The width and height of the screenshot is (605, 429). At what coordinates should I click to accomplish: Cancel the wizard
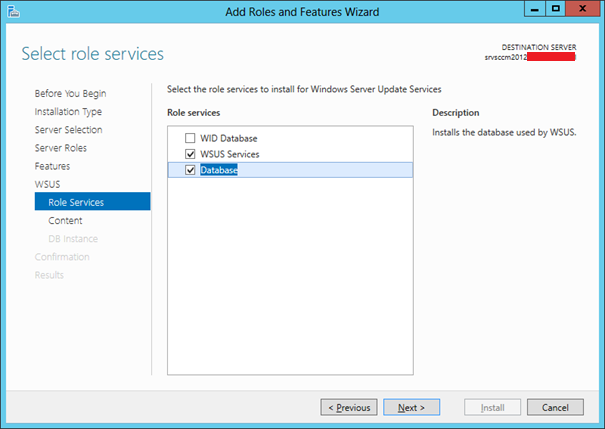click(555, 407)
